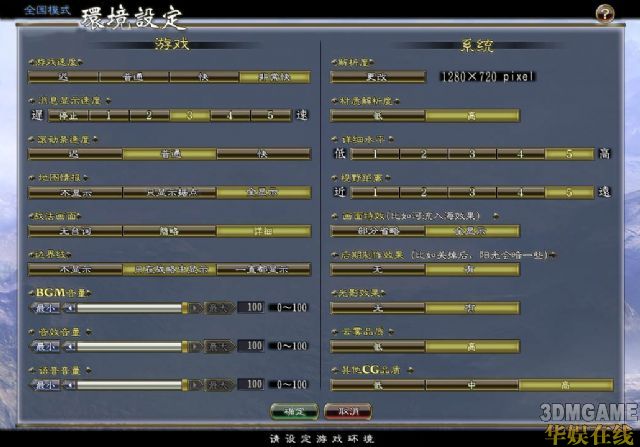Set 战法画面 to 无台词
This screenshot has width=640, height=447.
click(75, 231)
